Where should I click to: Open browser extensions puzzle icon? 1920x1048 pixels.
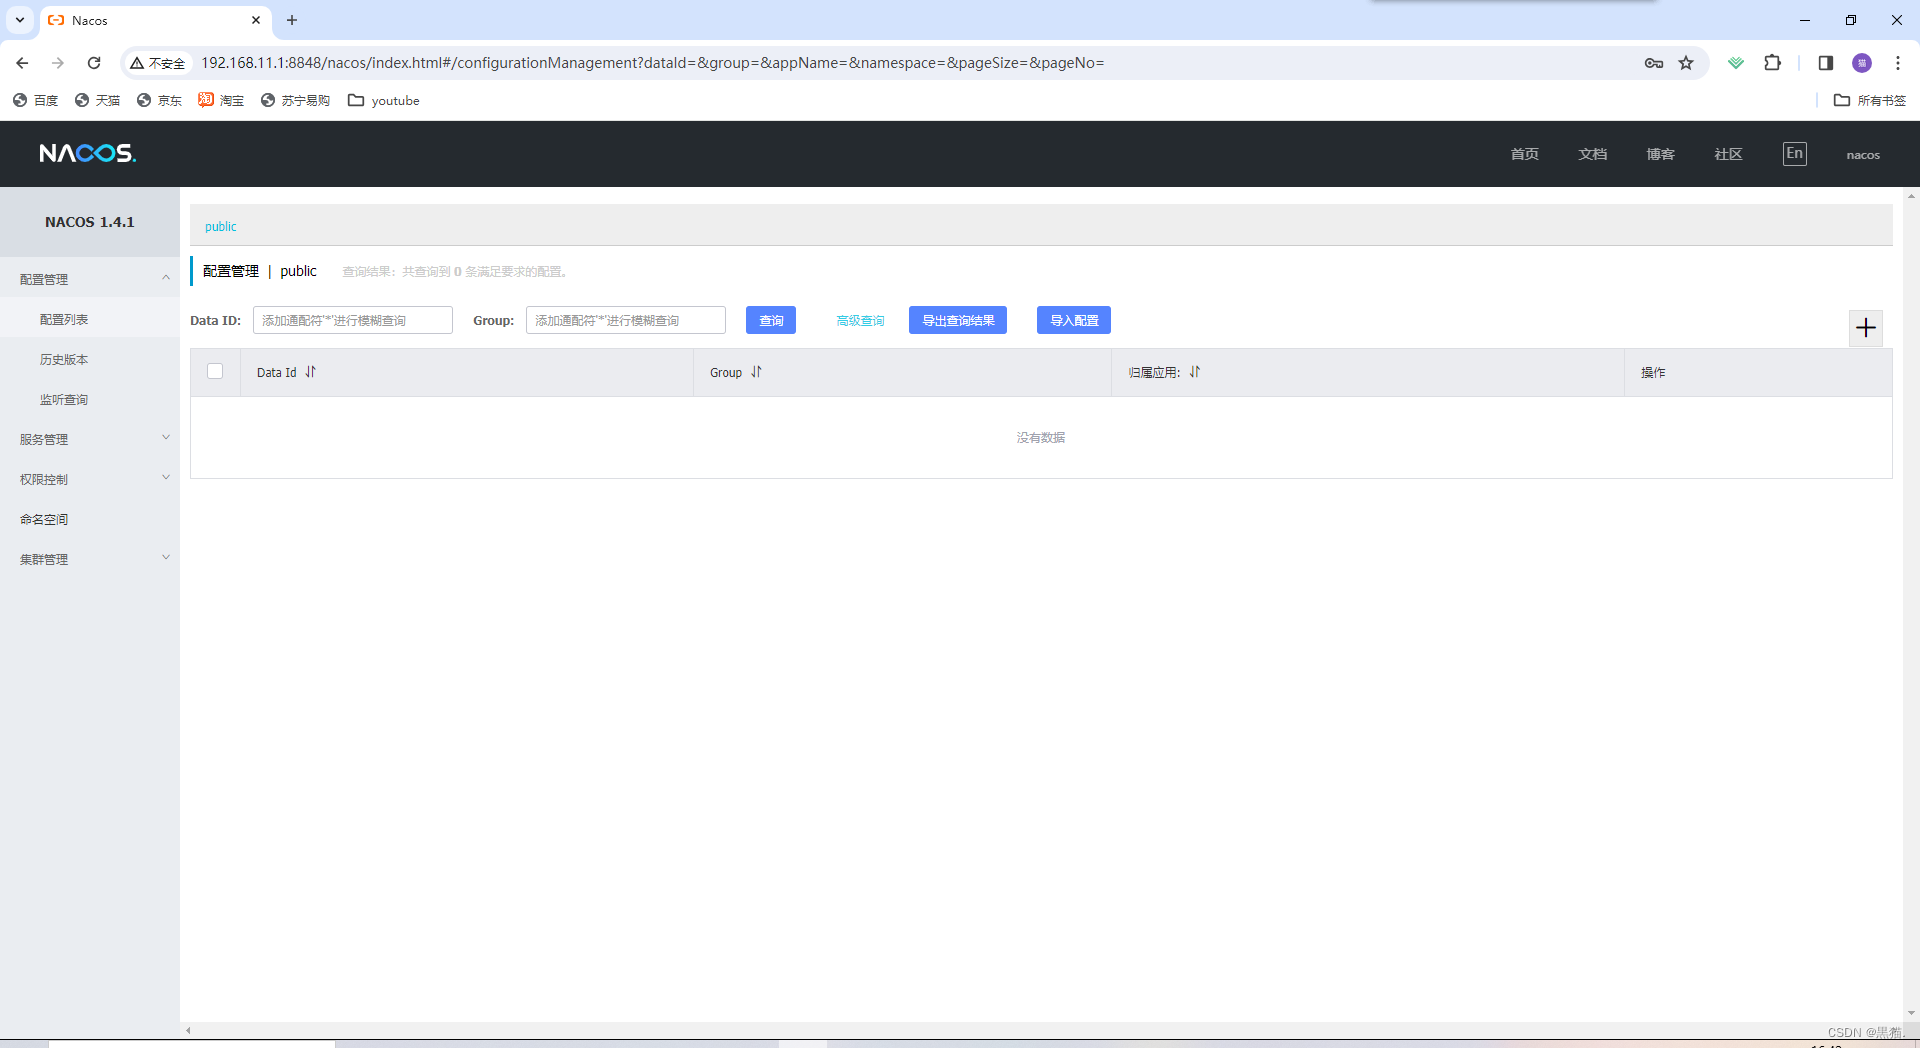pos(1772,63)
